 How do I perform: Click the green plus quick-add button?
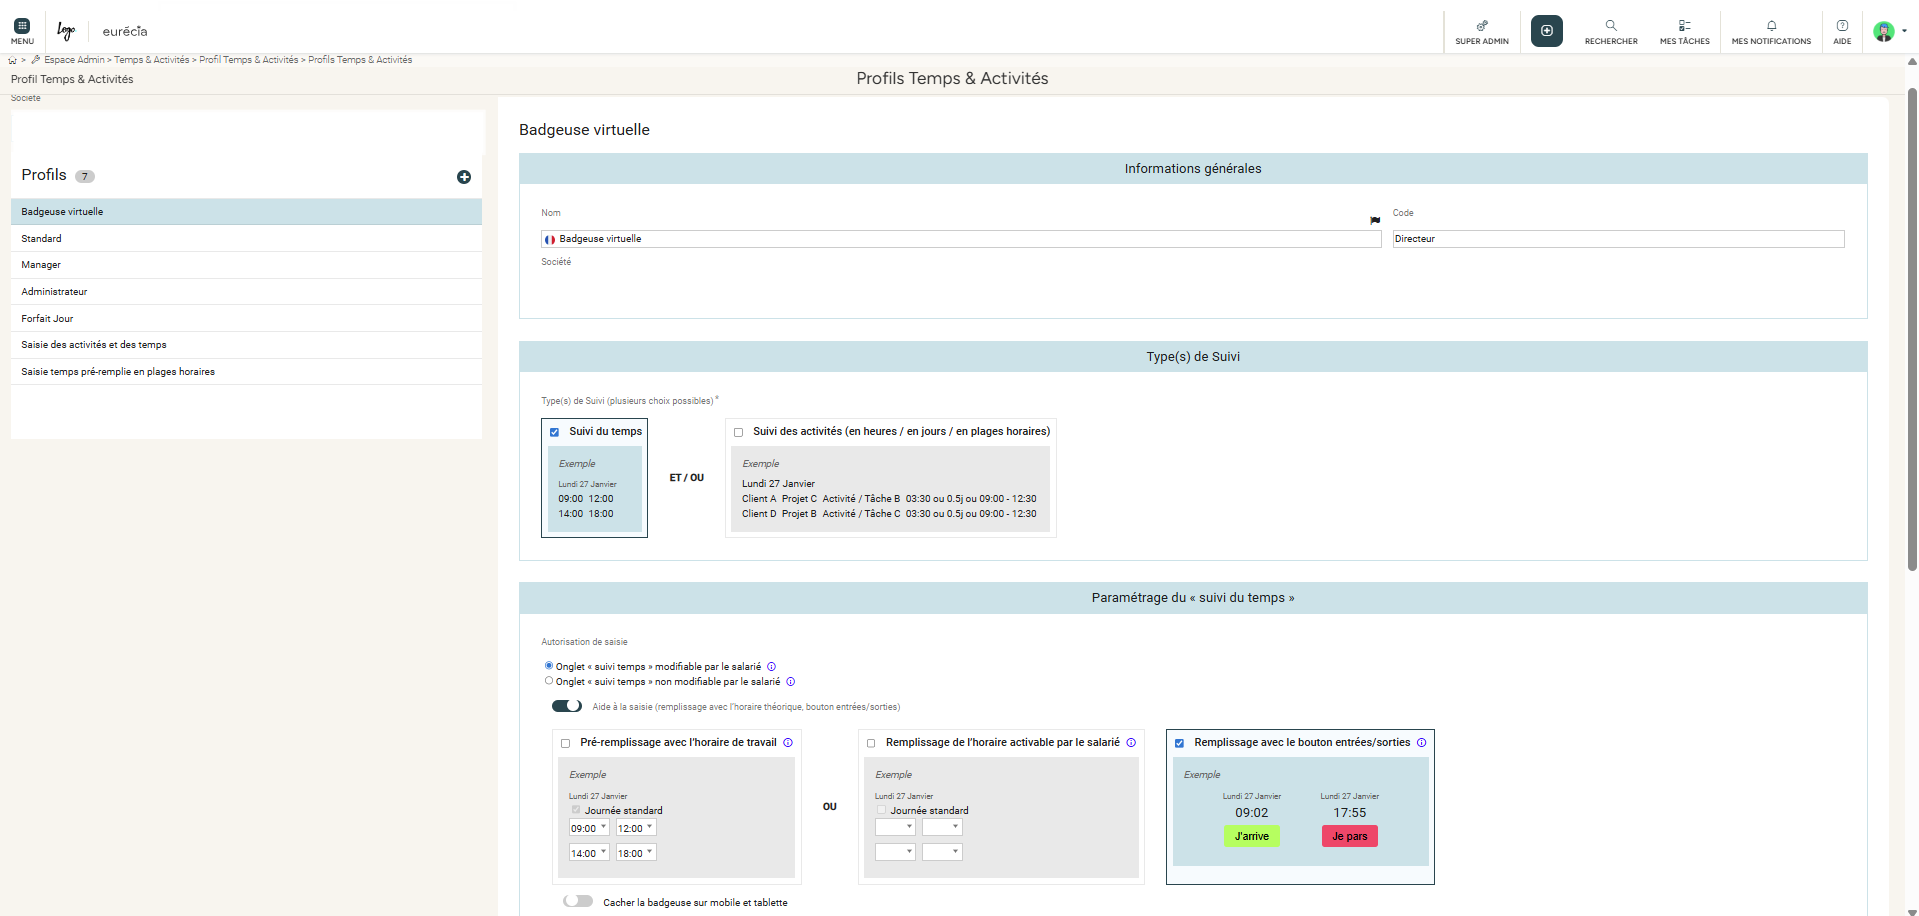tap(1546, 31)
